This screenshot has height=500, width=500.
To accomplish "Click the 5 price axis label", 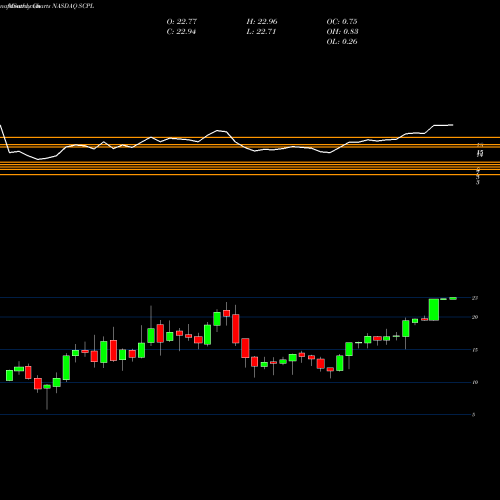I will [474, 415].
